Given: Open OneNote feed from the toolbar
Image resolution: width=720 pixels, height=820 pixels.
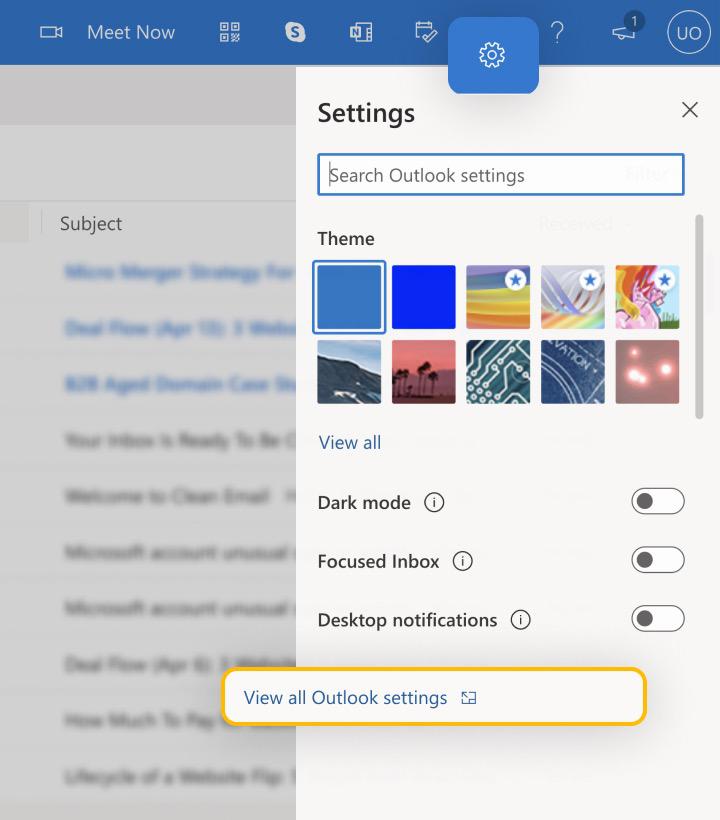Looking at the screenshot, I should click(x=361, y=32).
